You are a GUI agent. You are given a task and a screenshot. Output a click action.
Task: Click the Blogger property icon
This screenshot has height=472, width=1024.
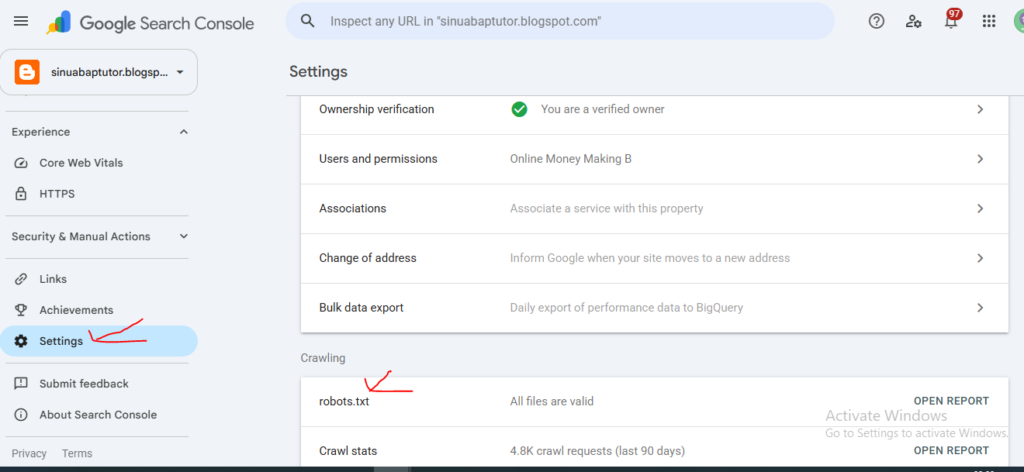point(27,72)
